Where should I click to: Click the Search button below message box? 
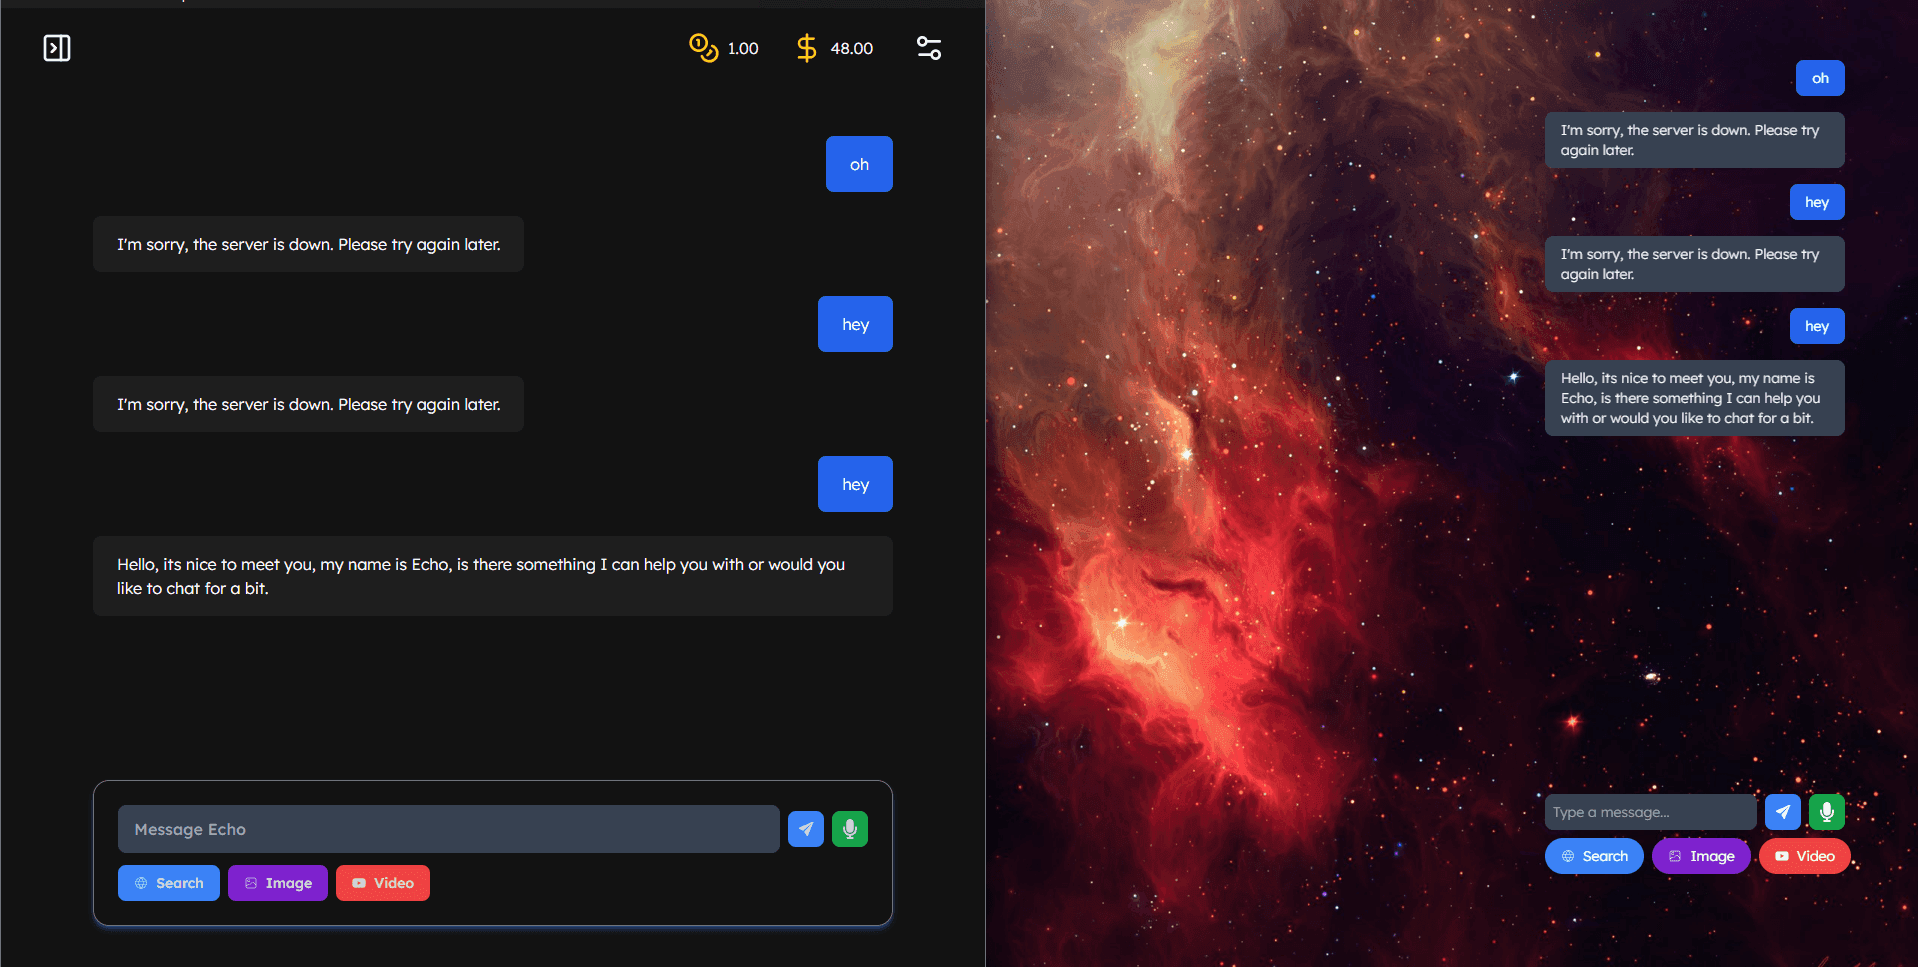click(x=168, y=882)
